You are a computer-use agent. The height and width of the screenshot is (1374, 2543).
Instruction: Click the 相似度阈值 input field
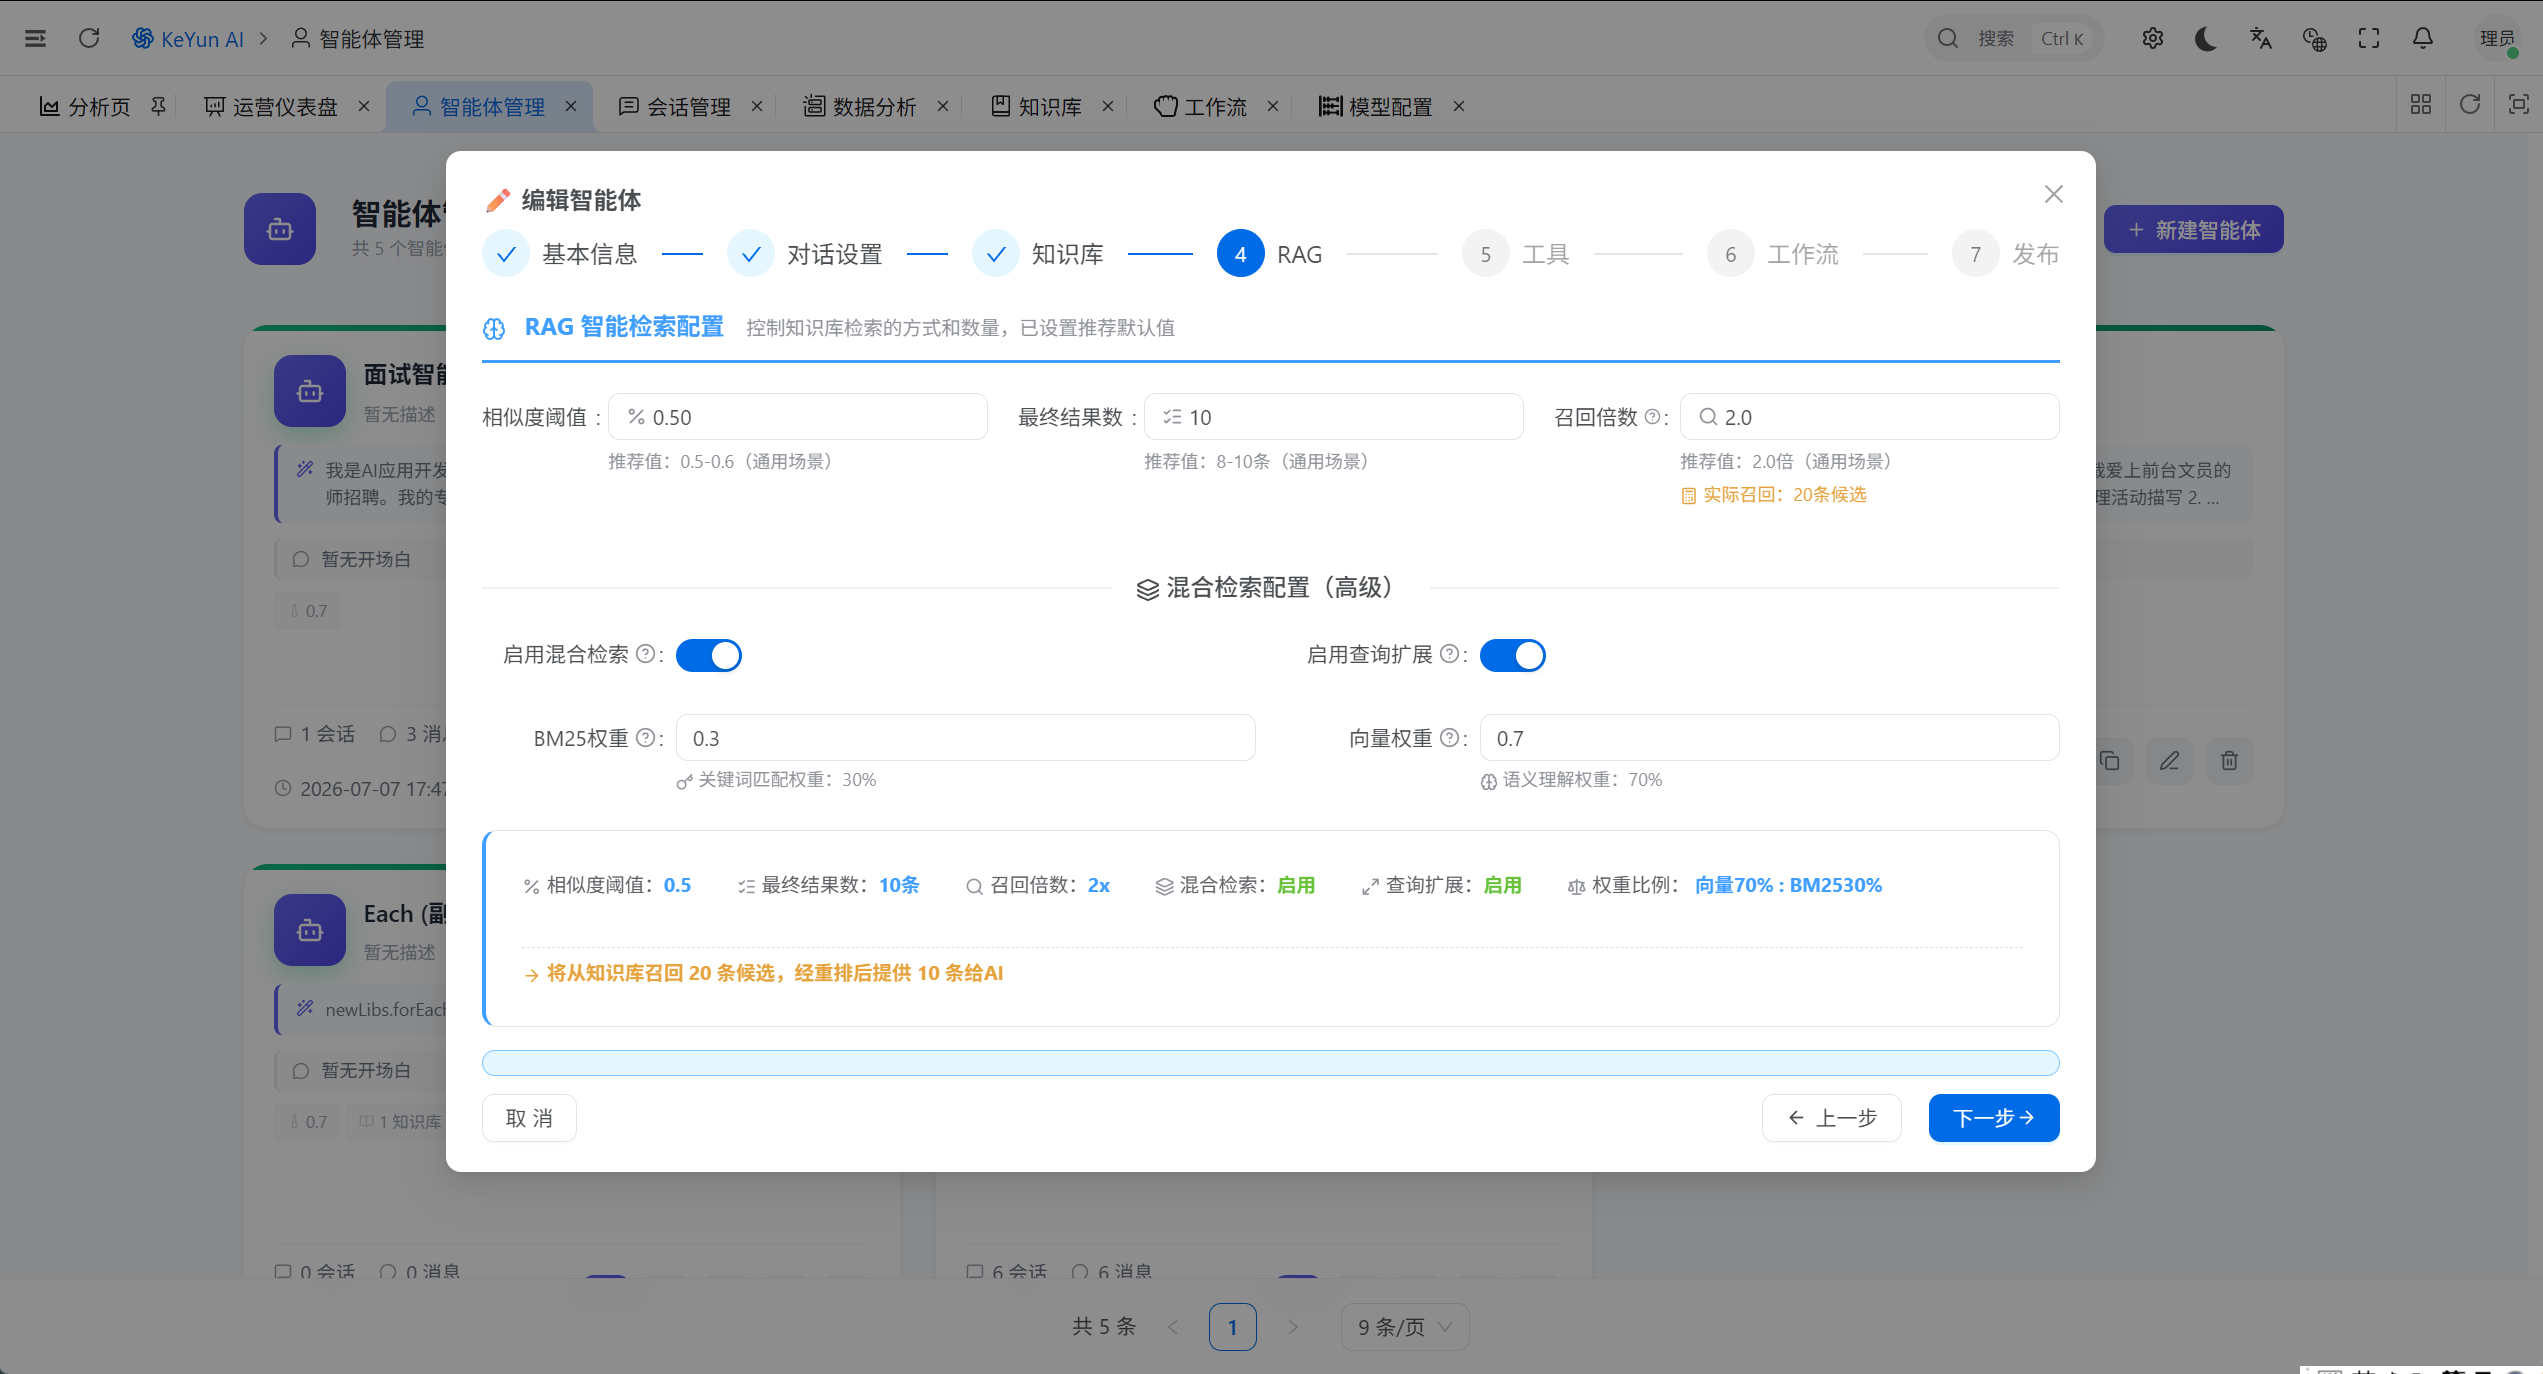tap(798, 417)
